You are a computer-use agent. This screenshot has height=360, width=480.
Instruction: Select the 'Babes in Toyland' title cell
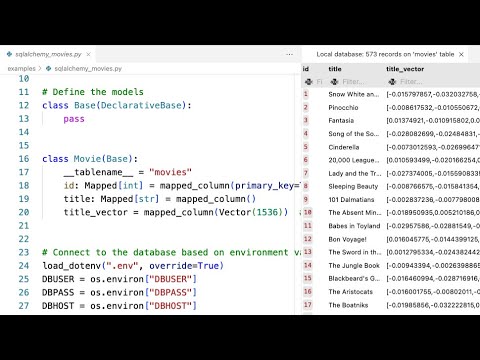354,226
